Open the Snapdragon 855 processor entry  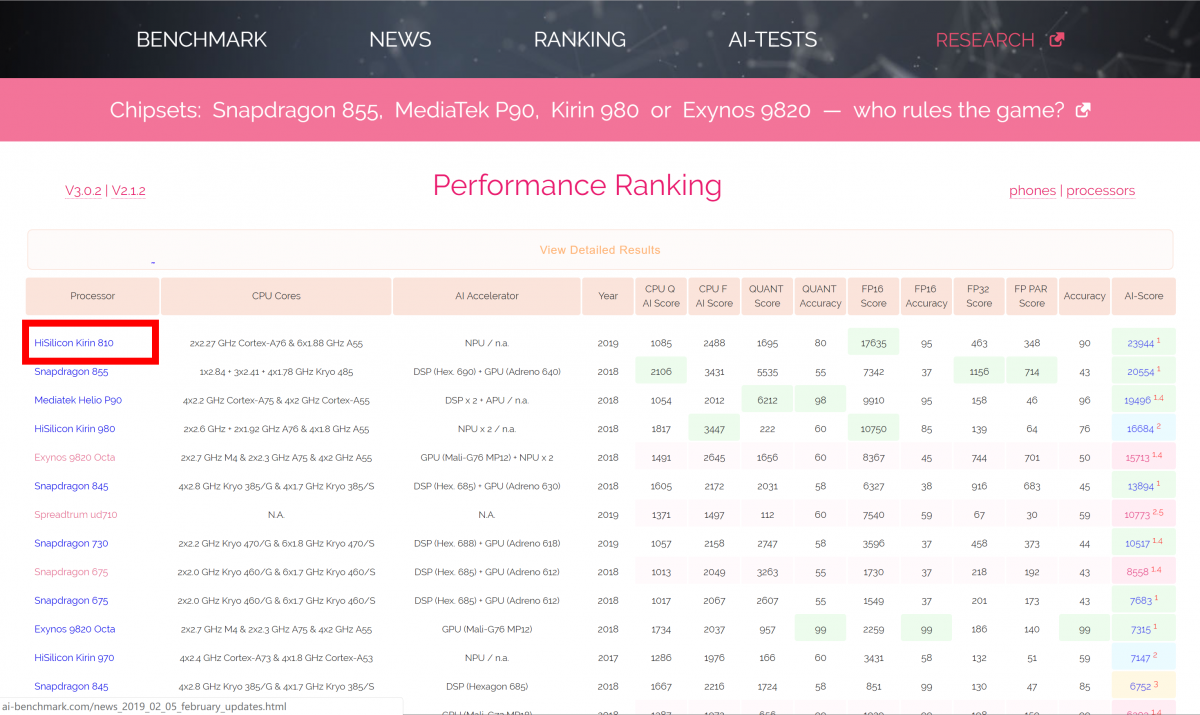click(x=71, y=371)
